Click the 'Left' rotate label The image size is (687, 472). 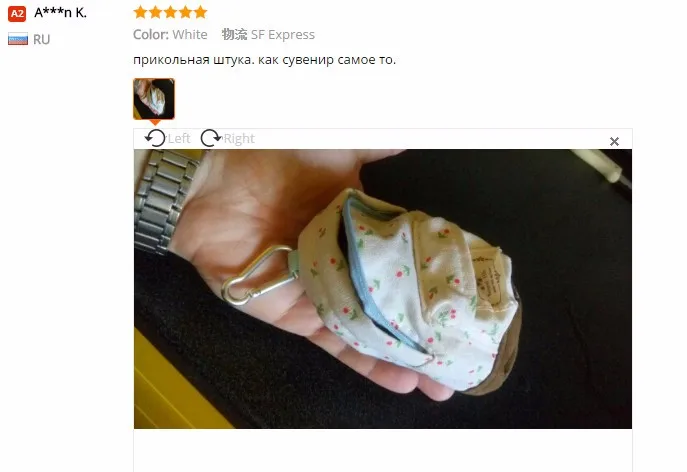coord(179,138)
